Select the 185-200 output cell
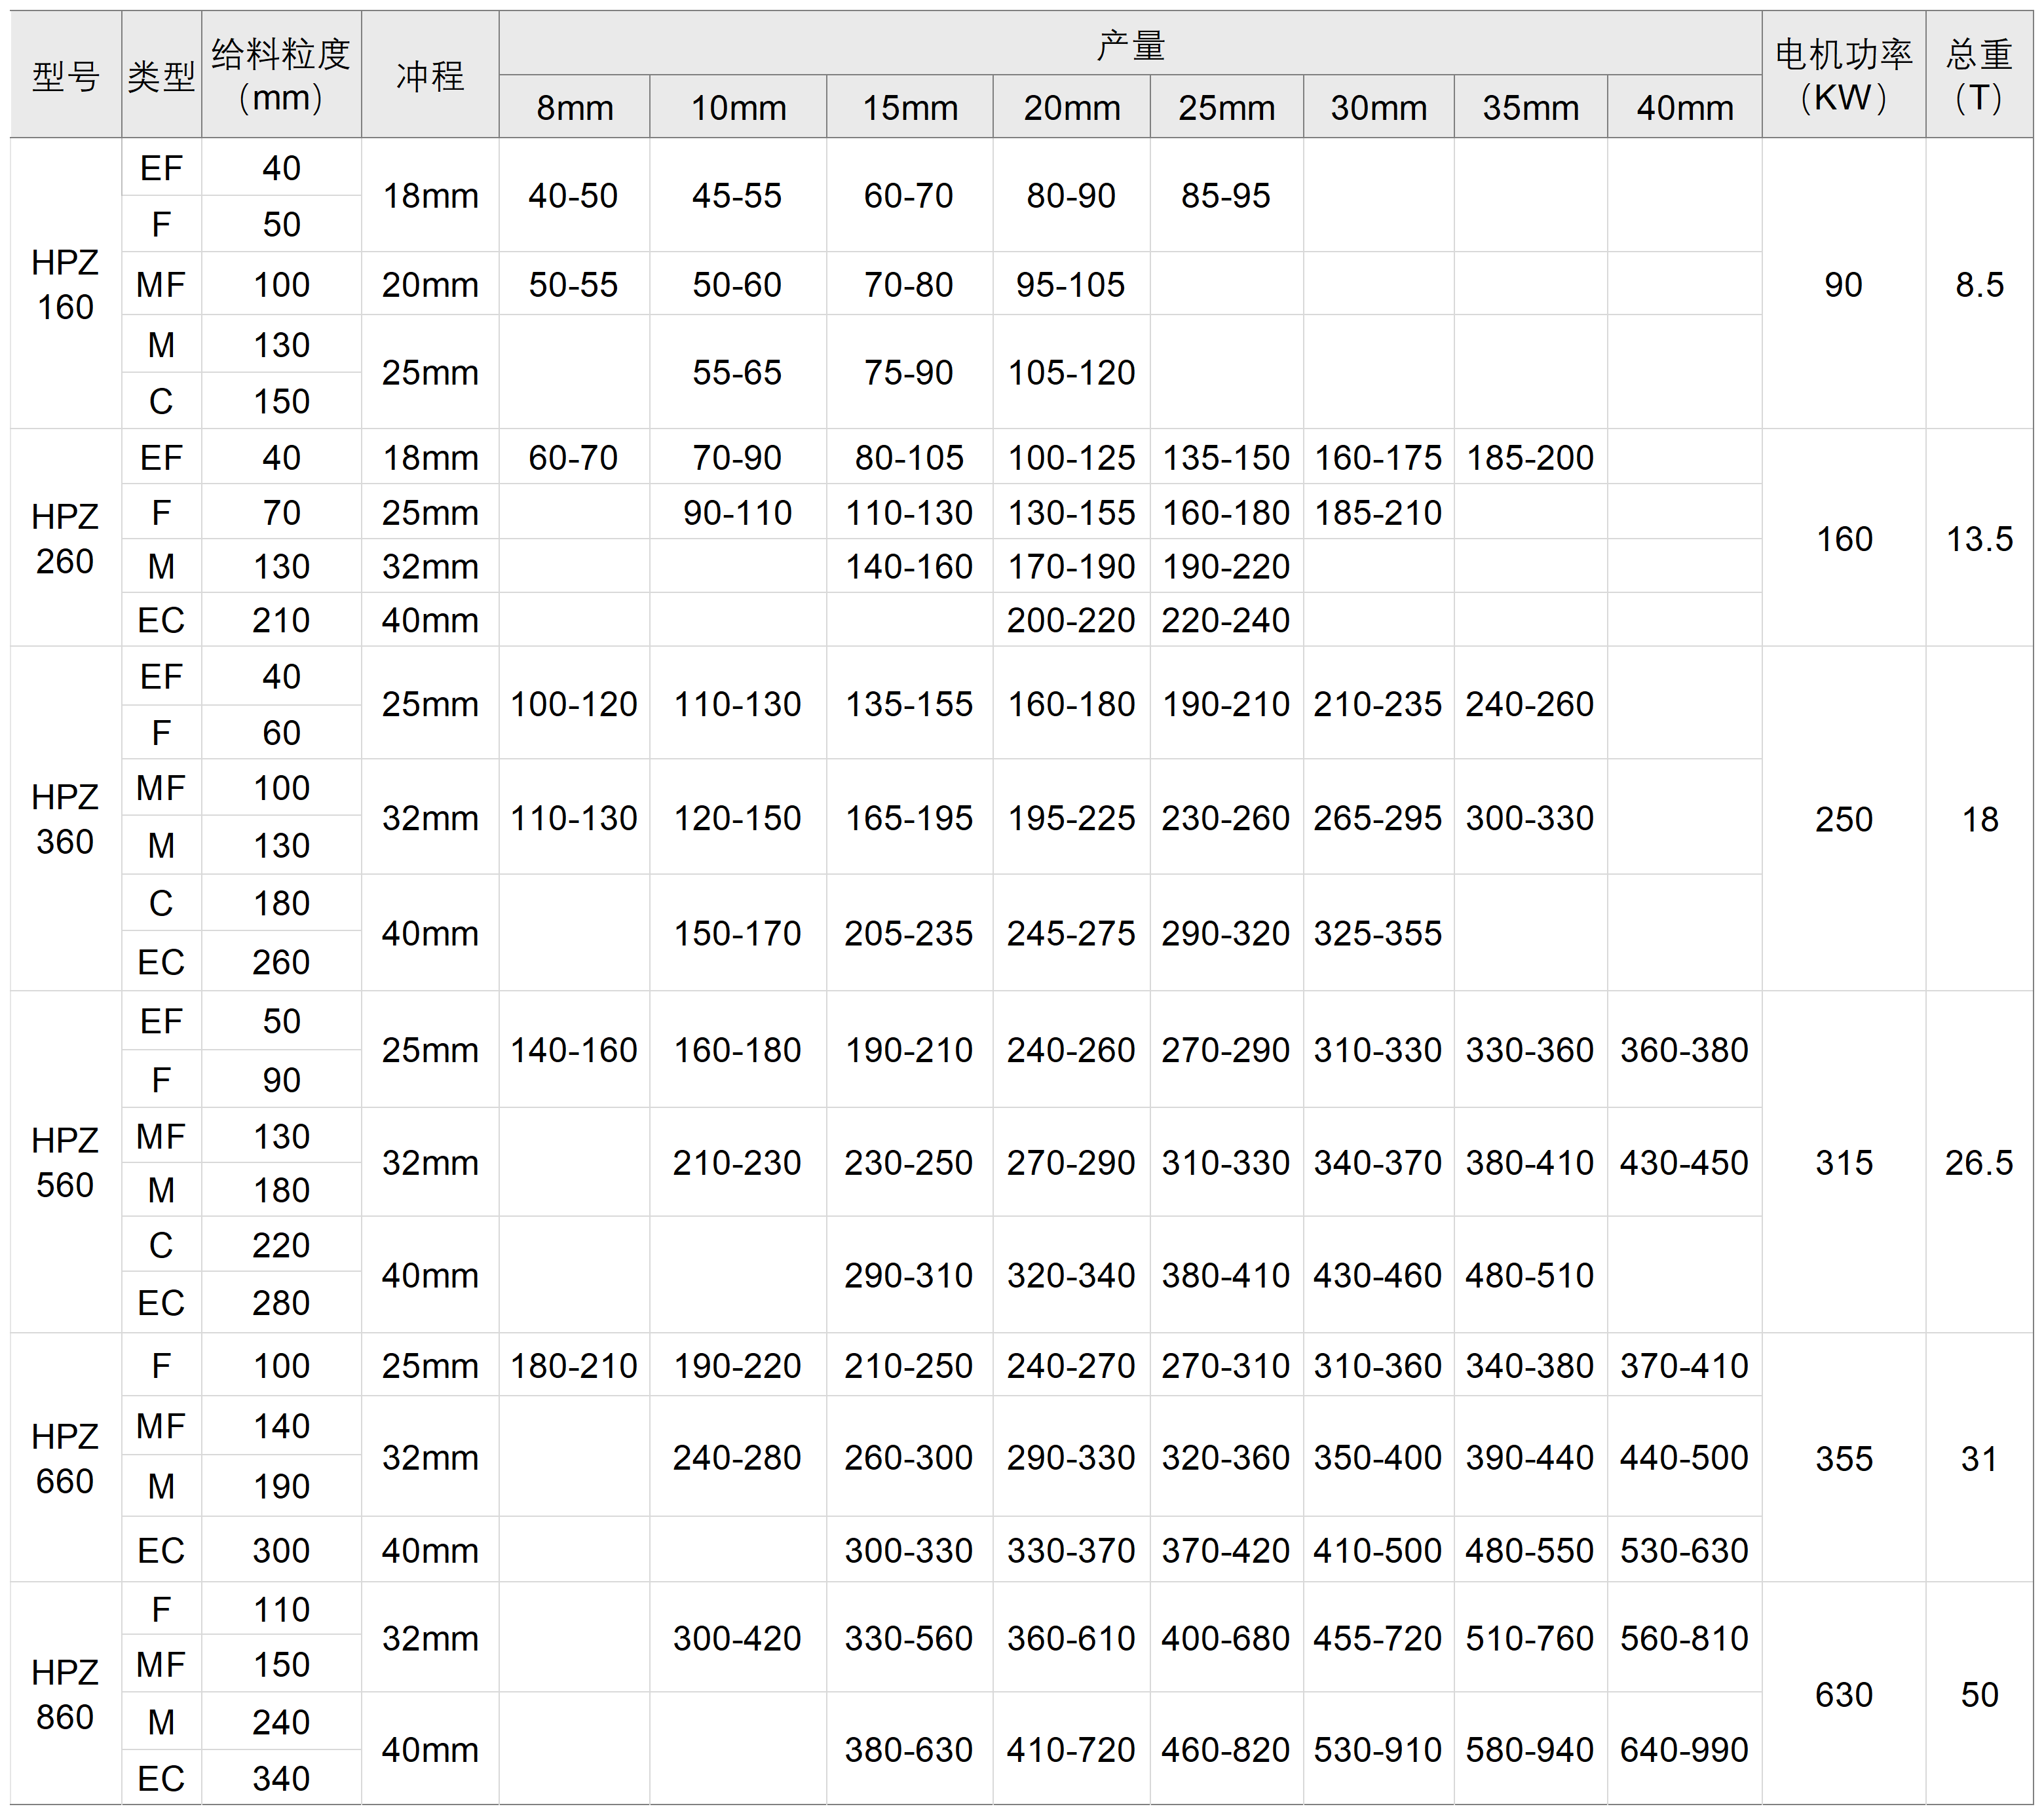This screenshot has width=2044, height=1815. click(1529, 458)
